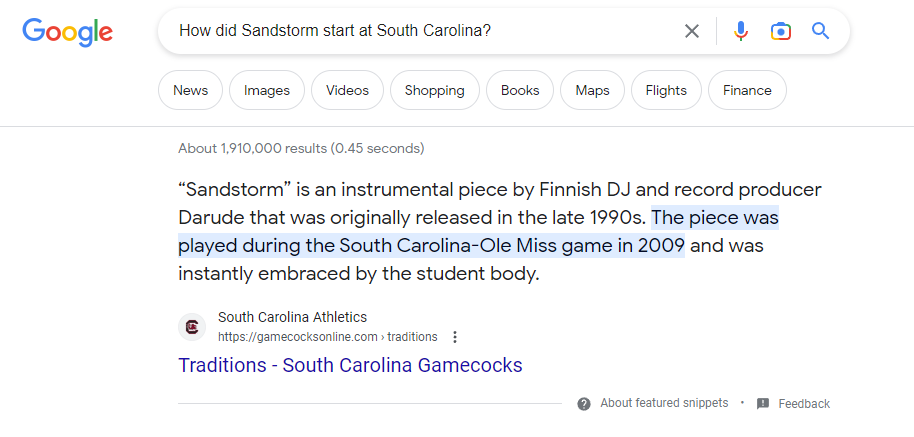The width and height of the screenshot is (914, 437).
Task: Clear the search query with X icon
Action: (691, 31)
